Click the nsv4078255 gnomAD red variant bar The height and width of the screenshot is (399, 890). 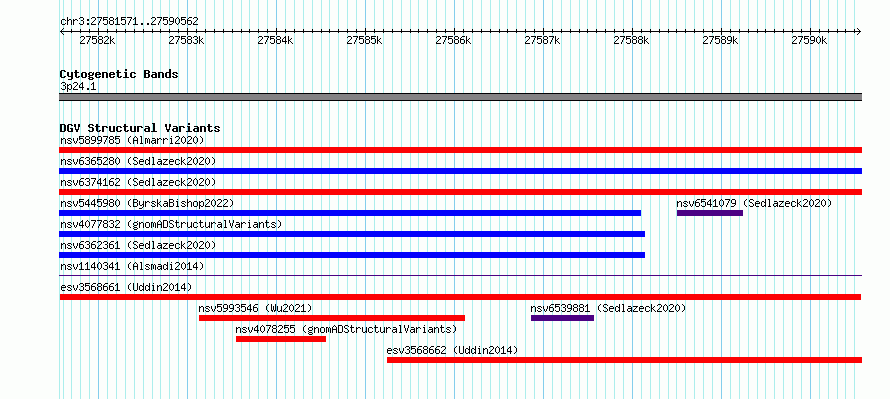coord(281,339)
